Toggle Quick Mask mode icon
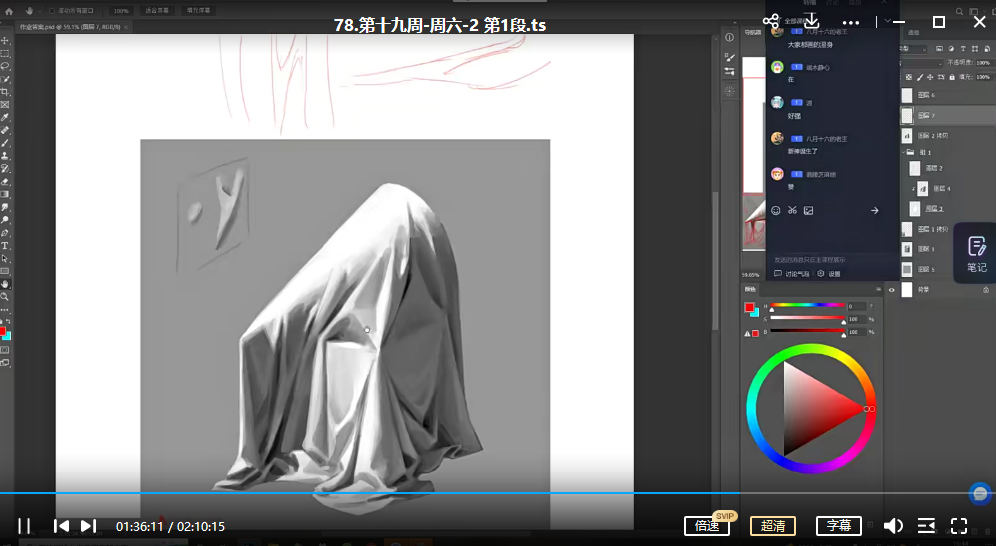Viewport: 996px width, 546px height. pyautogui.click(x=4, y=350)
